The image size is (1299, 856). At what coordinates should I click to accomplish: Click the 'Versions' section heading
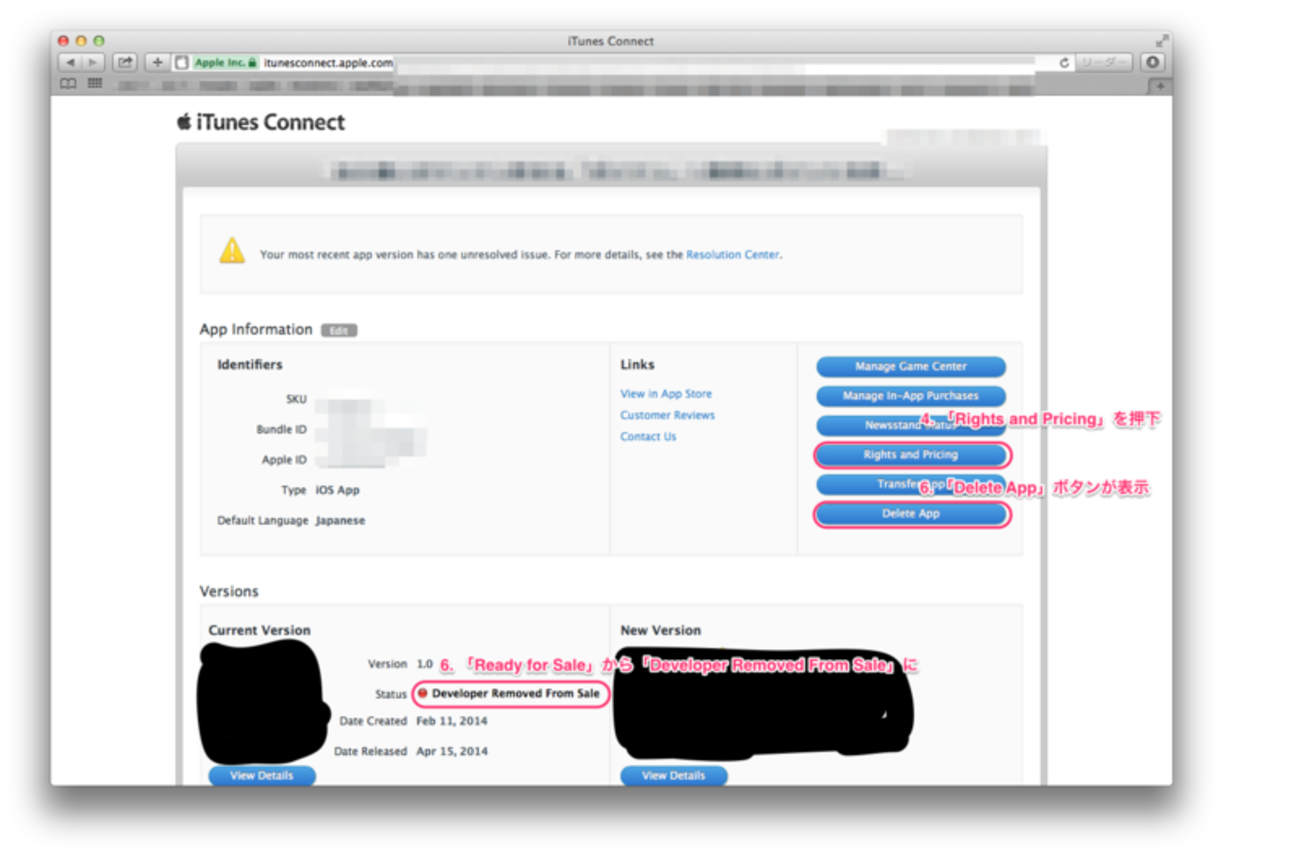point(229,591)
